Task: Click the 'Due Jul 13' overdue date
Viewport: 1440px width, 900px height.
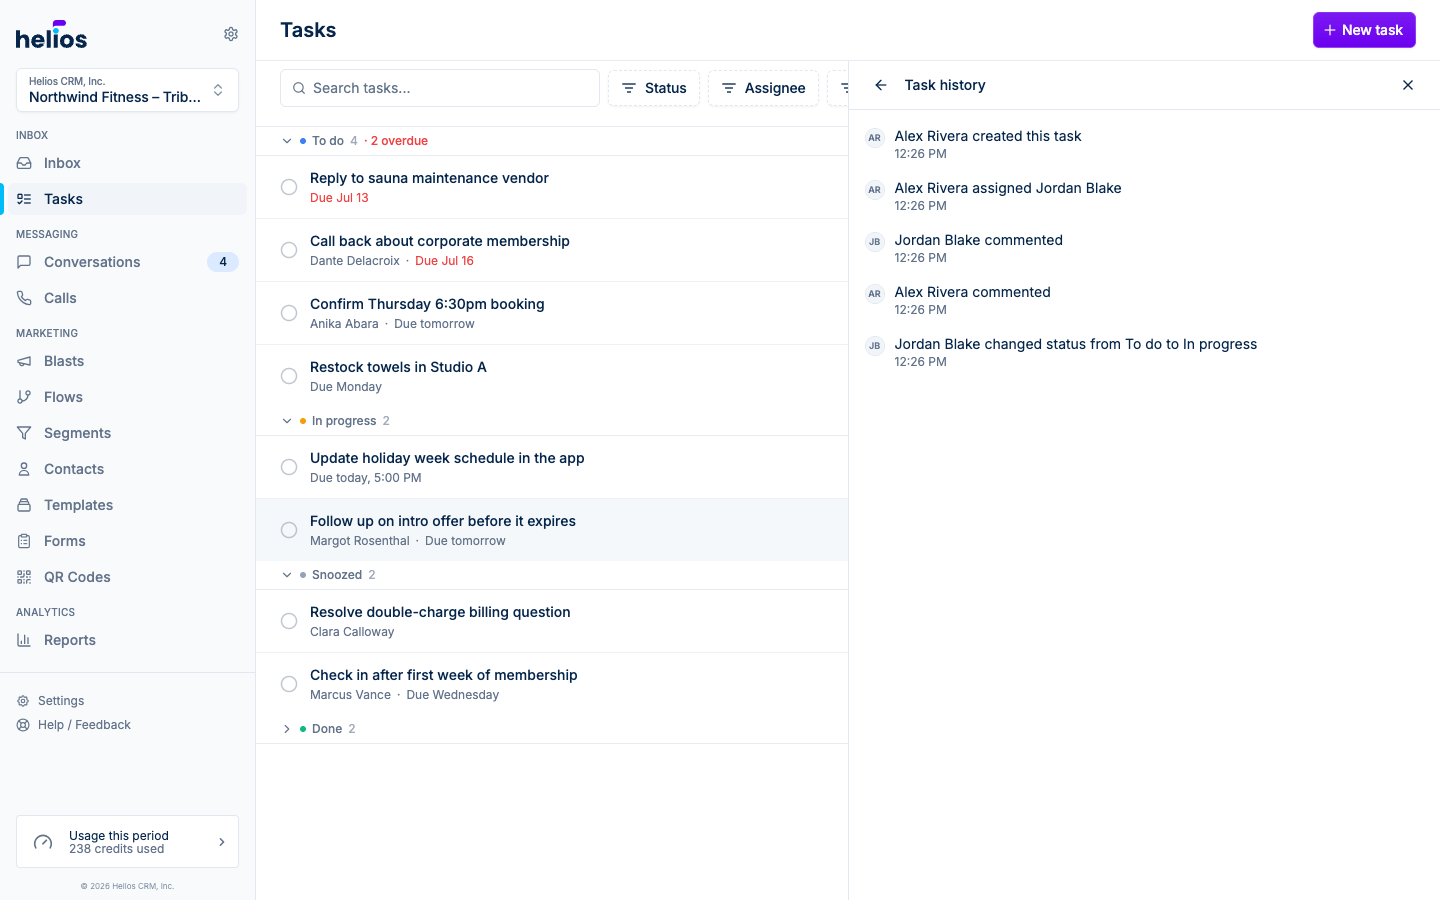Action: click(x=339, y=198)
